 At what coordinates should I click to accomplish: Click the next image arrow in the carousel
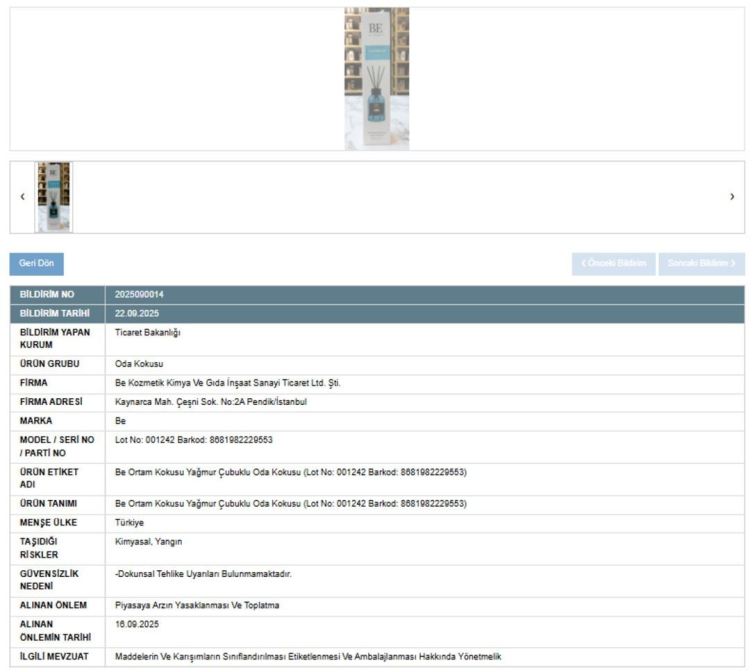tap(732, 197)
